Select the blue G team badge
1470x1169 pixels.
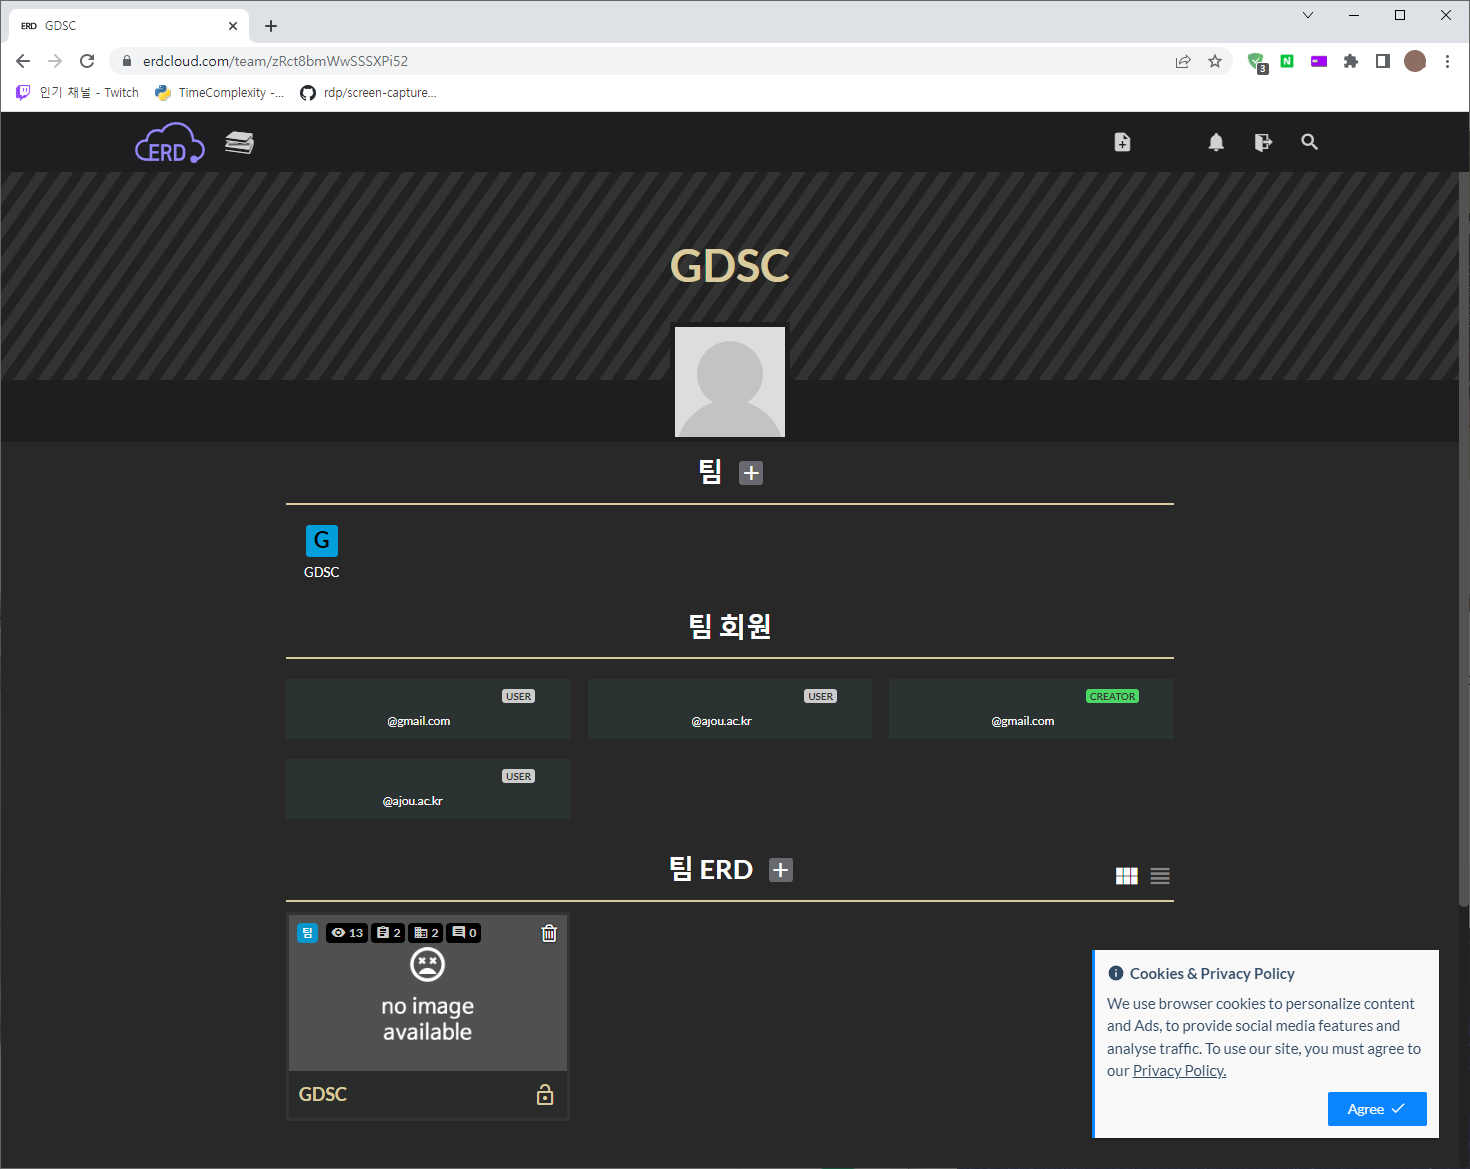(322, 541)
